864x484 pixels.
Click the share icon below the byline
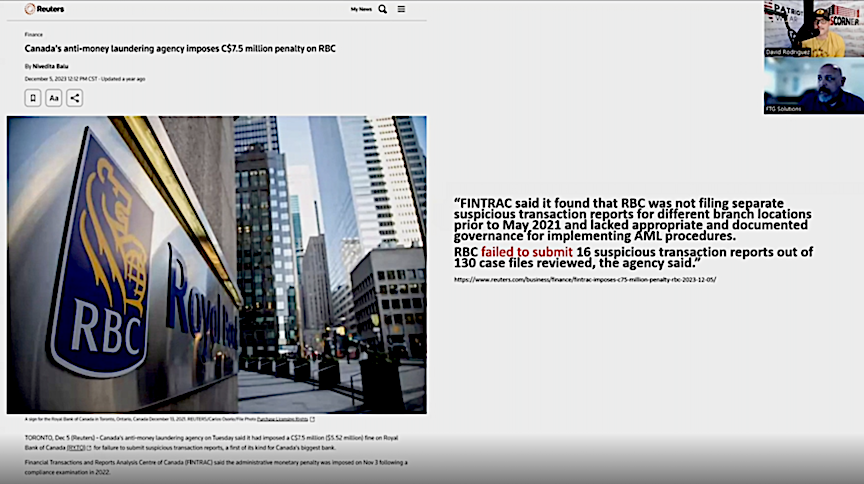point(75,98)
